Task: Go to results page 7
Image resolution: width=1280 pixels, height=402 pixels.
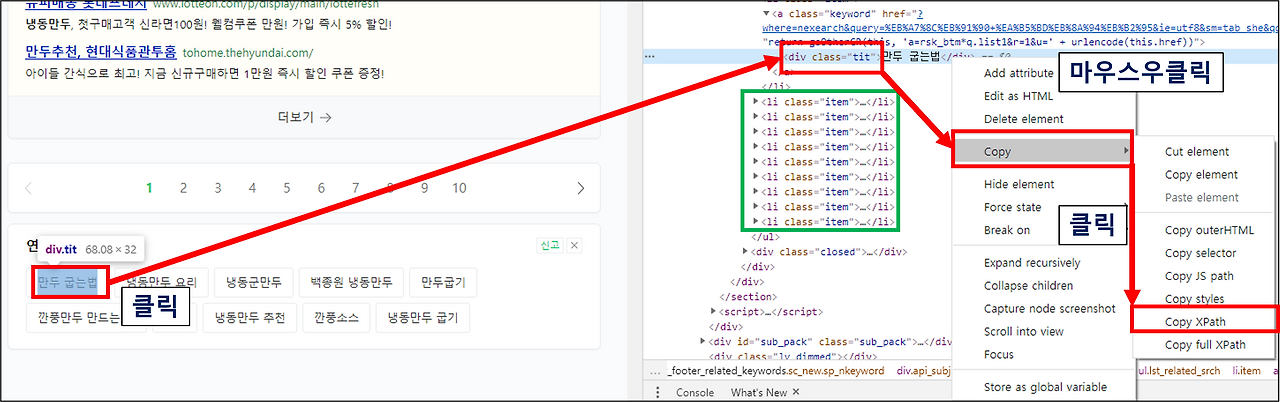Action: tap(356, 188)
